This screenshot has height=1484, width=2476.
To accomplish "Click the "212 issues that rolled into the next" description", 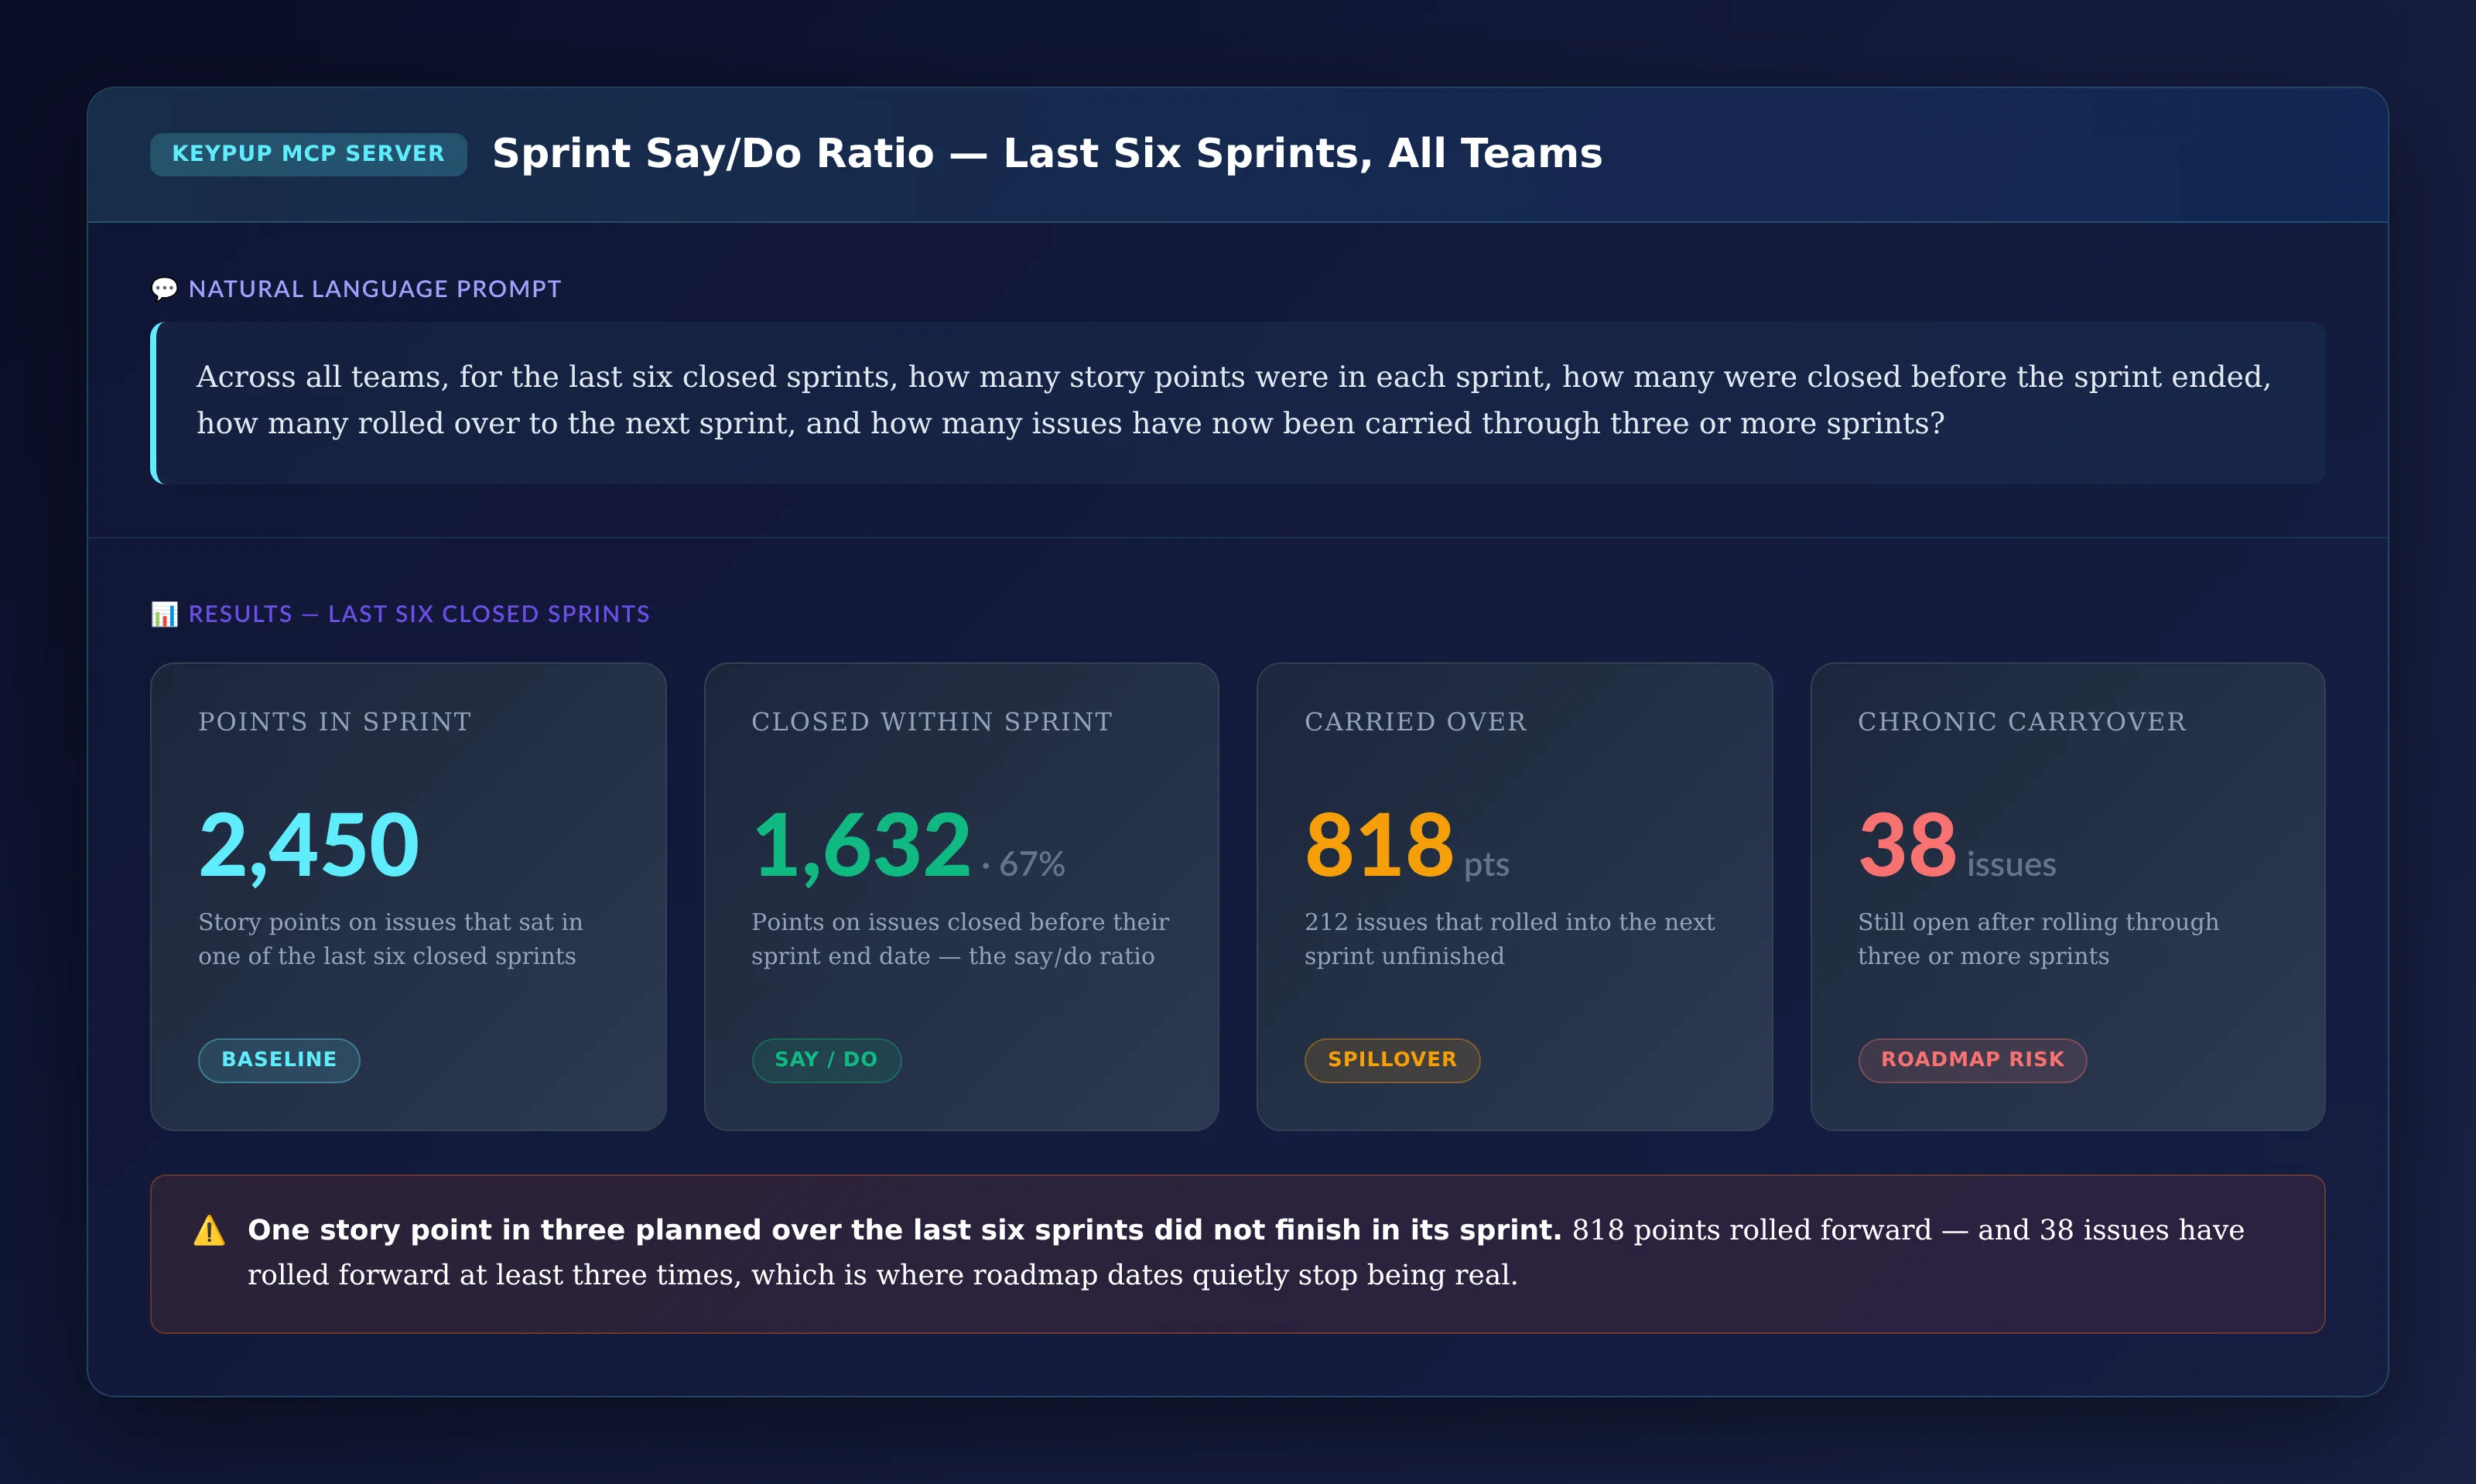I will (1510, 939).
